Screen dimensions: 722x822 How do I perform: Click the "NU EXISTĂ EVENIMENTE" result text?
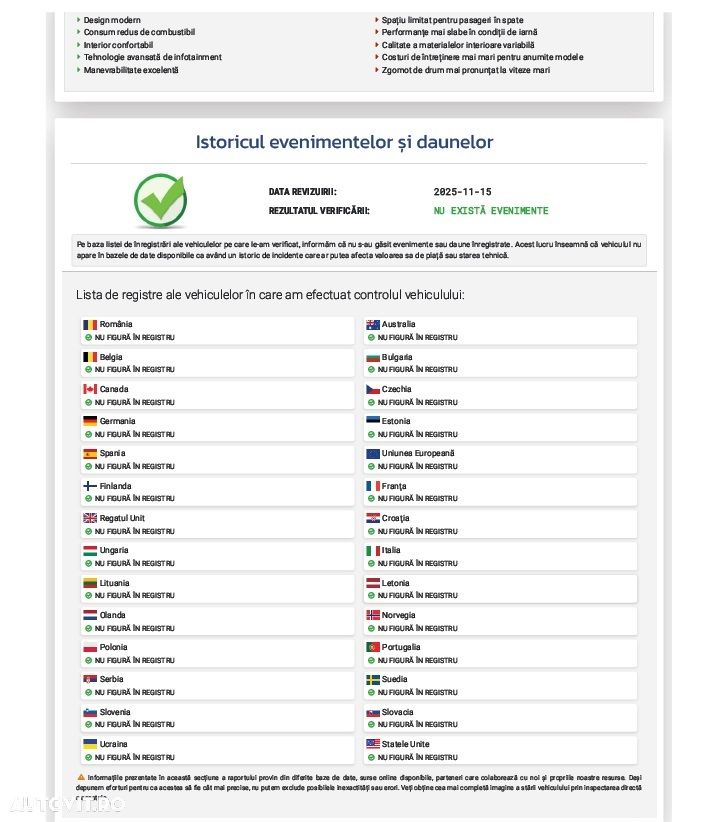pos(491,211)
